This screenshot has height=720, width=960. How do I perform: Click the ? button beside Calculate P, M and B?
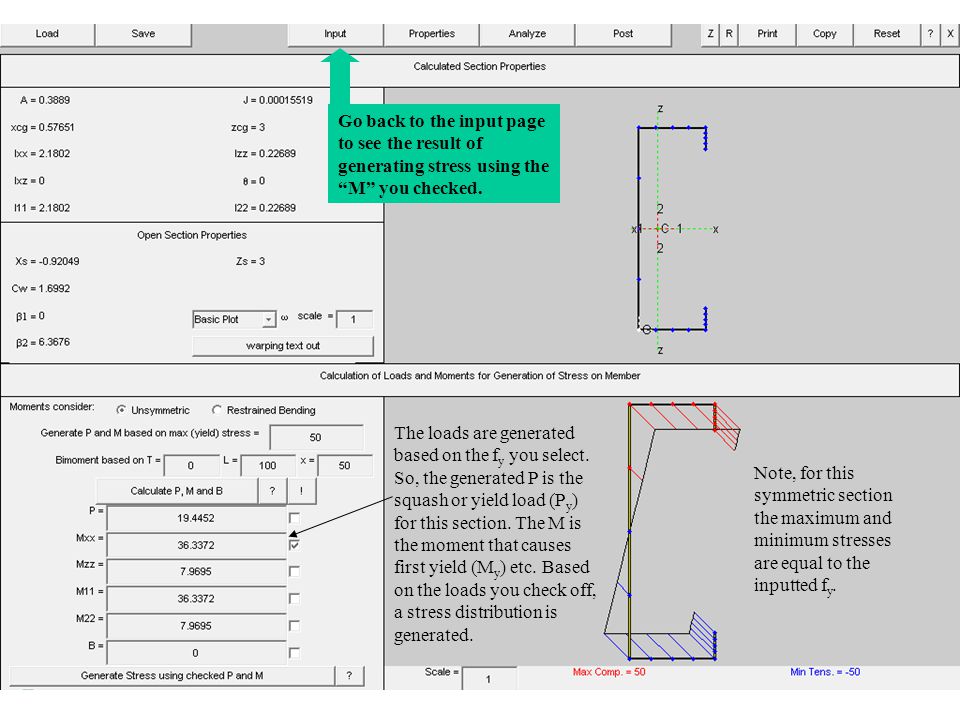pos(272,491)
